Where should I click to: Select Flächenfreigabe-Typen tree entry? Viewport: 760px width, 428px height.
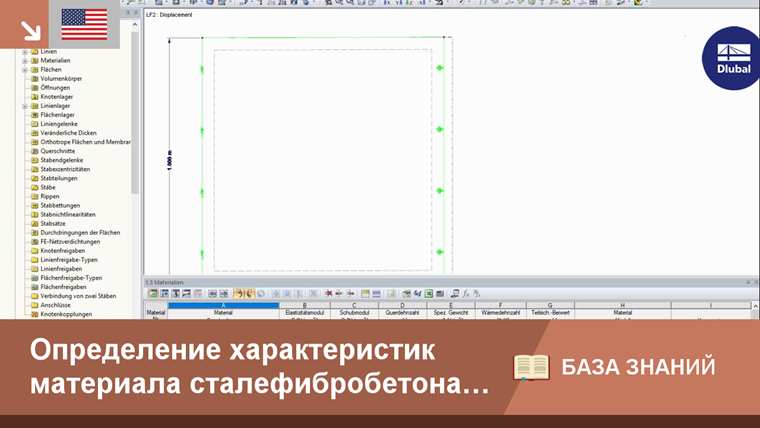coord(71,278)
